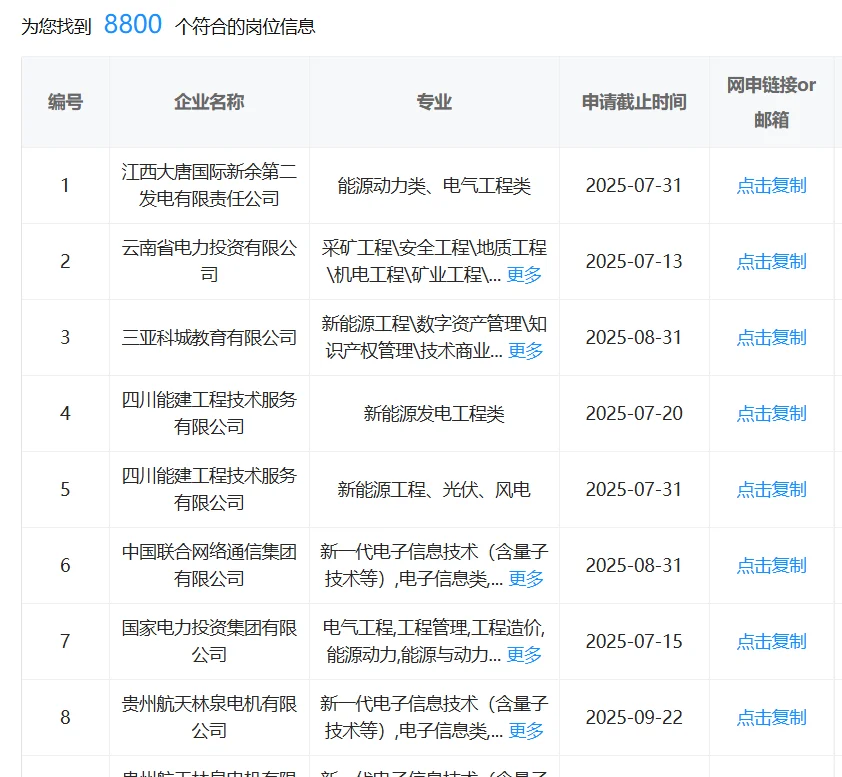842x777 pixels.
Task: Click deadline 2025-07-15
Action: coord(634,642)
